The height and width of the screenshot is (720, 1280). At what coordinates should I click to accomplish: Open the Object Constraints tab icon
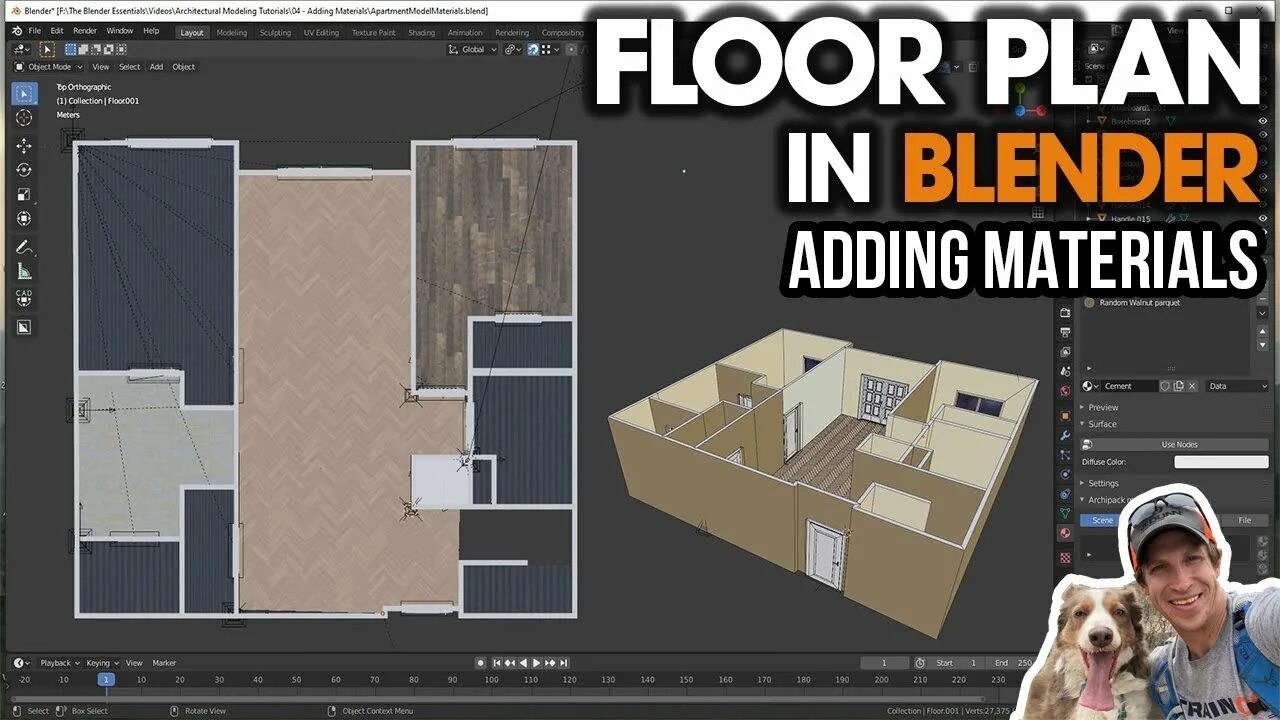click(x=1065, y=494)
